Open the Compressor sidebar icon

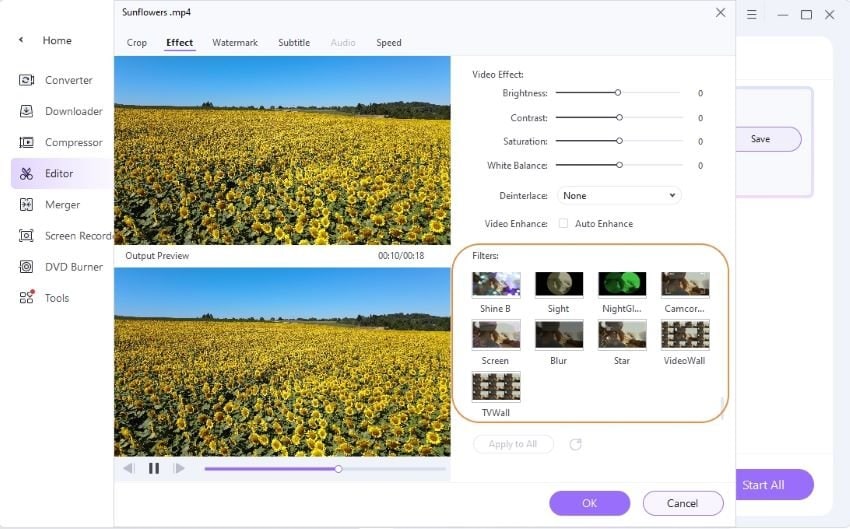click(26, 143)
